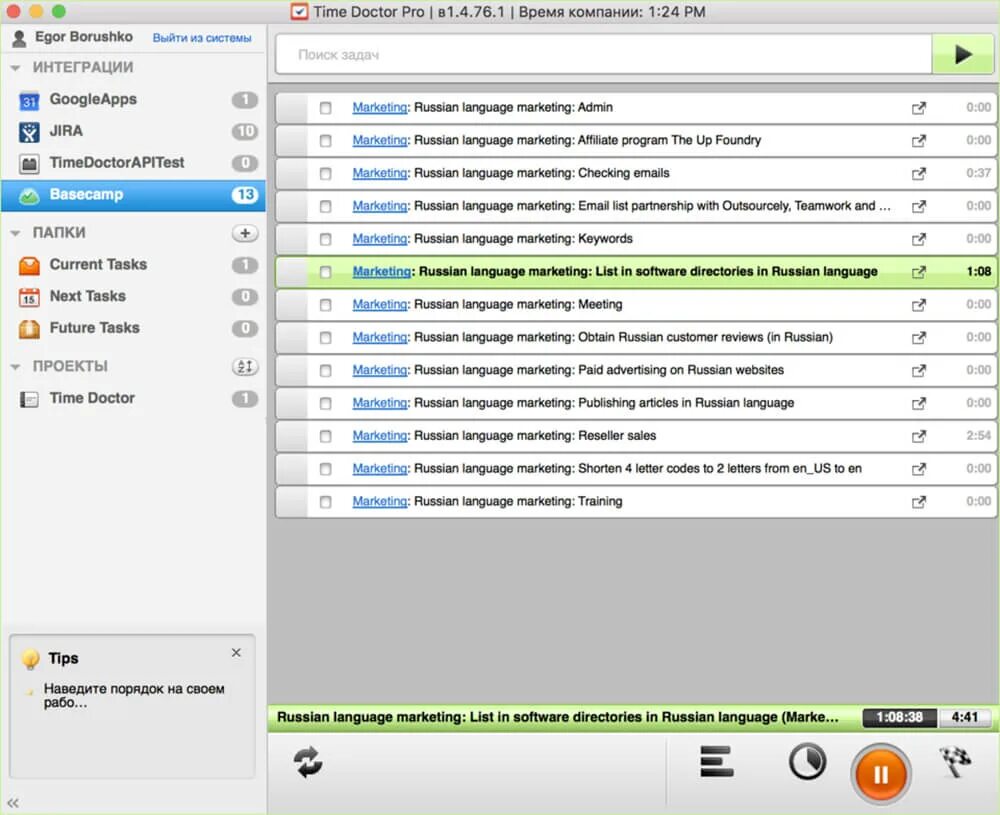Click Marketing link in Keywords row

tap(379, 239)
